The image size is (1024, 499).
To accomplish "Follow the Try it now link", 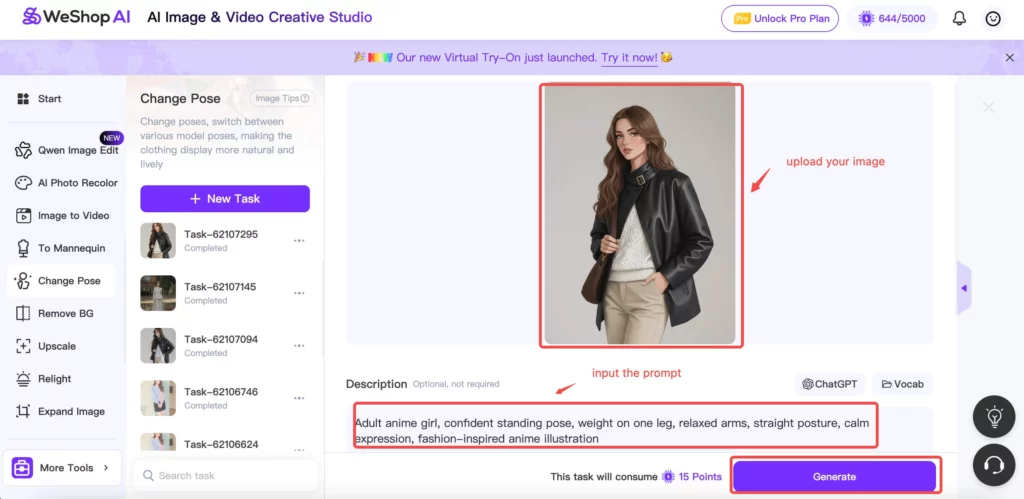I will tap(629, 58).
